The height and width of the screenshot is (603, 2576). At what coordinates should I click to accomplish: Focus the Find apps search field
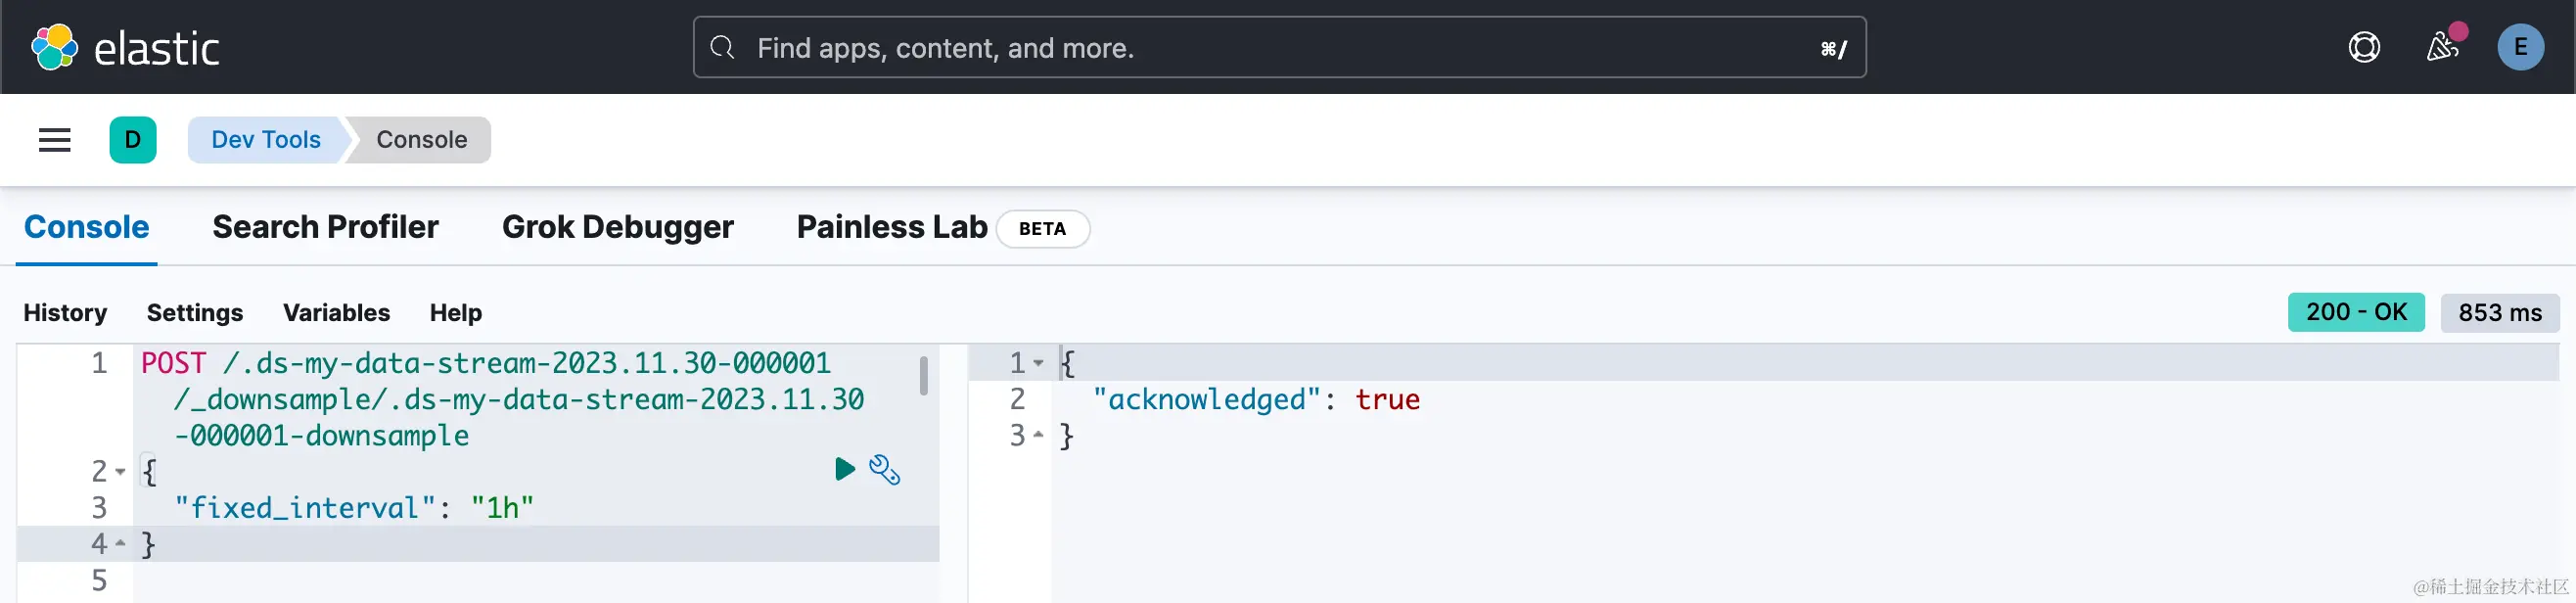[x=1280, y=48]
